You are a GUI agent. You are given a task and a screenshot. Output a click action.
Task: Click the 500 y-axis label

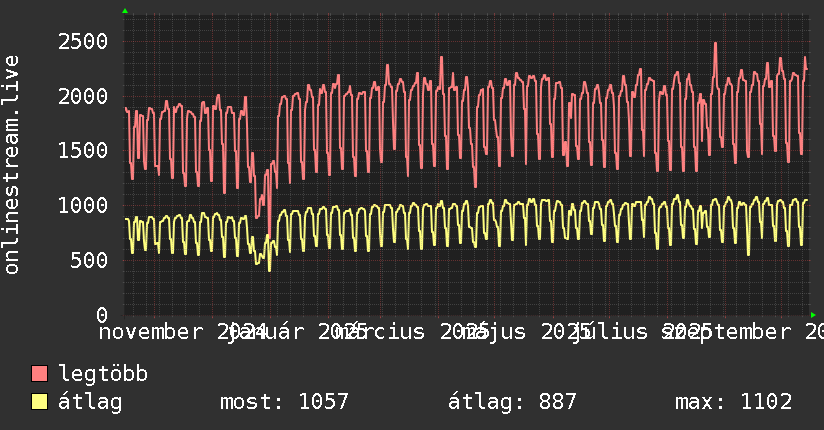coord(89,260)
